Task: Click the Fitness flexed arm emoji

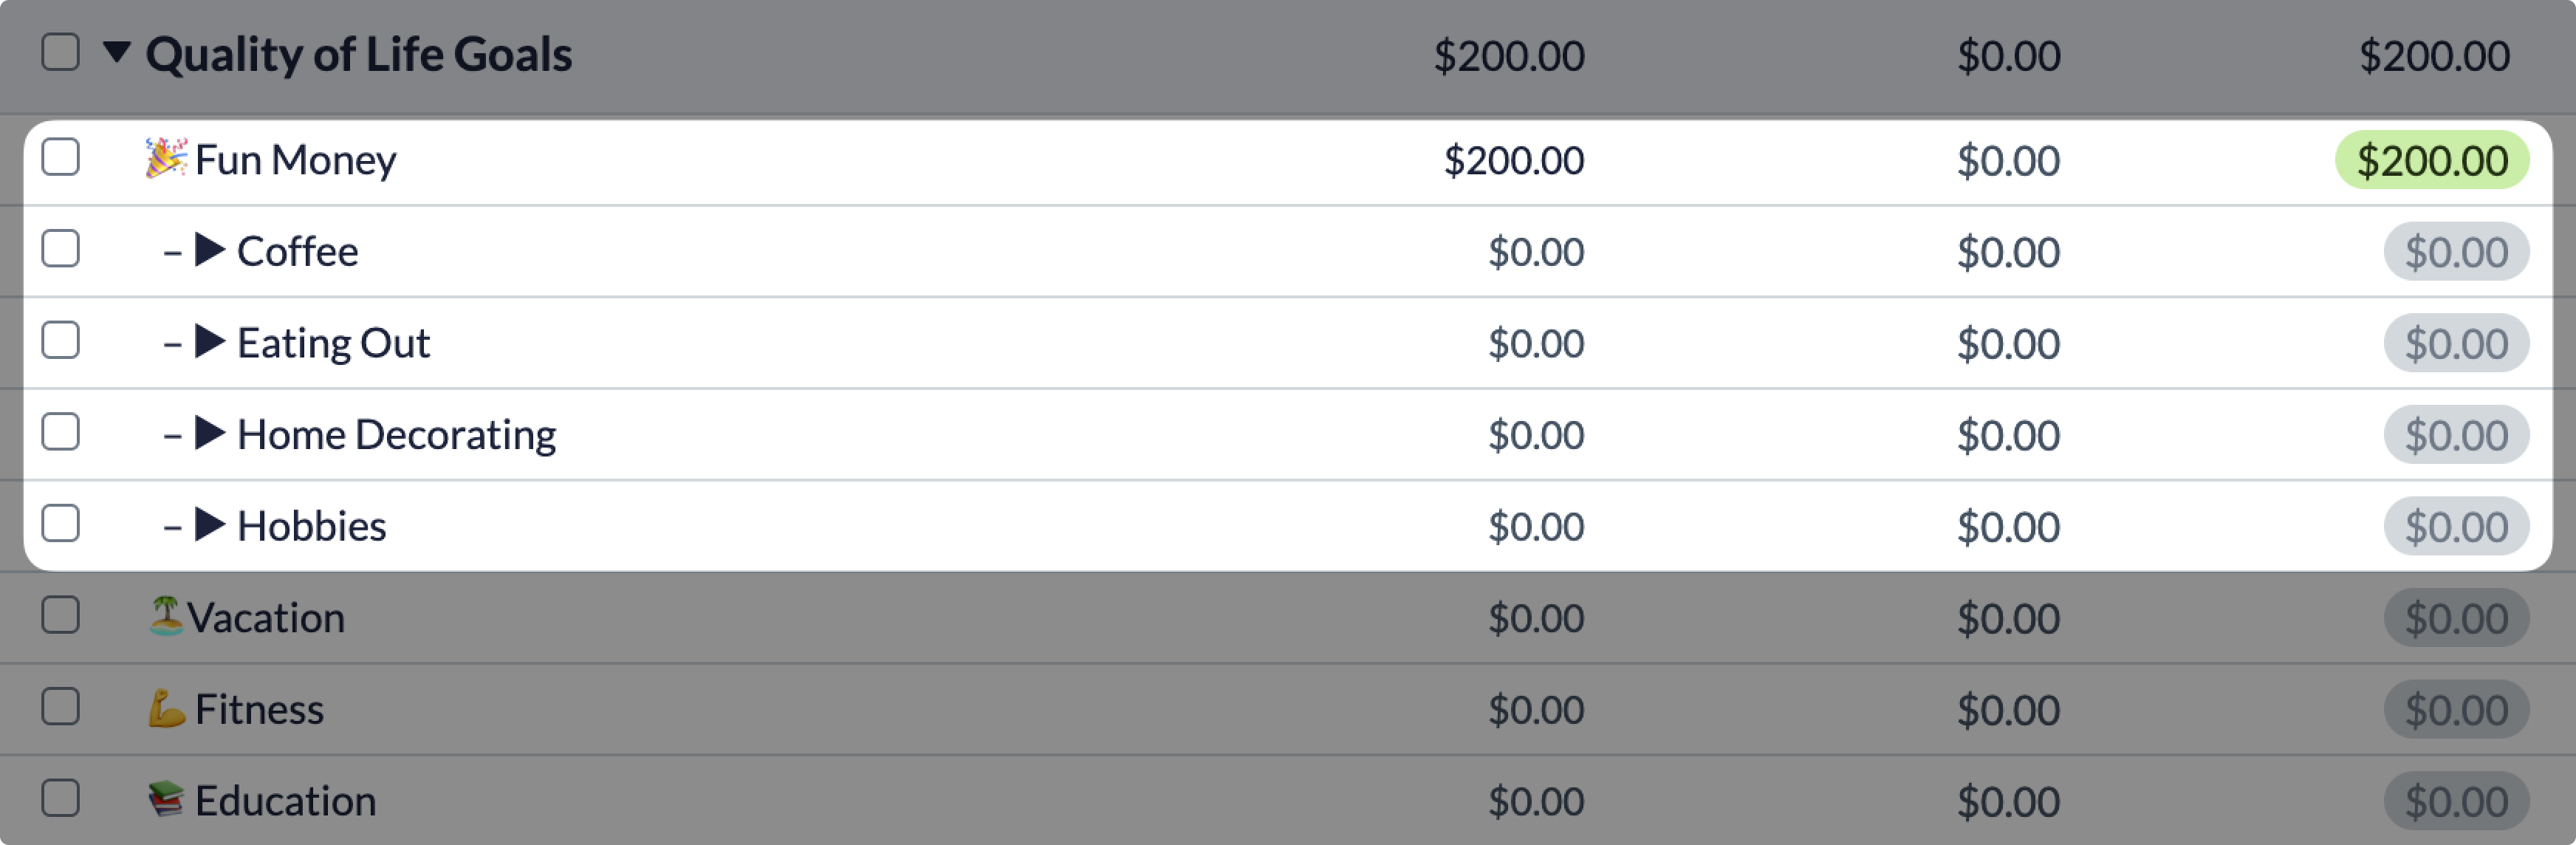Action: 166,708
